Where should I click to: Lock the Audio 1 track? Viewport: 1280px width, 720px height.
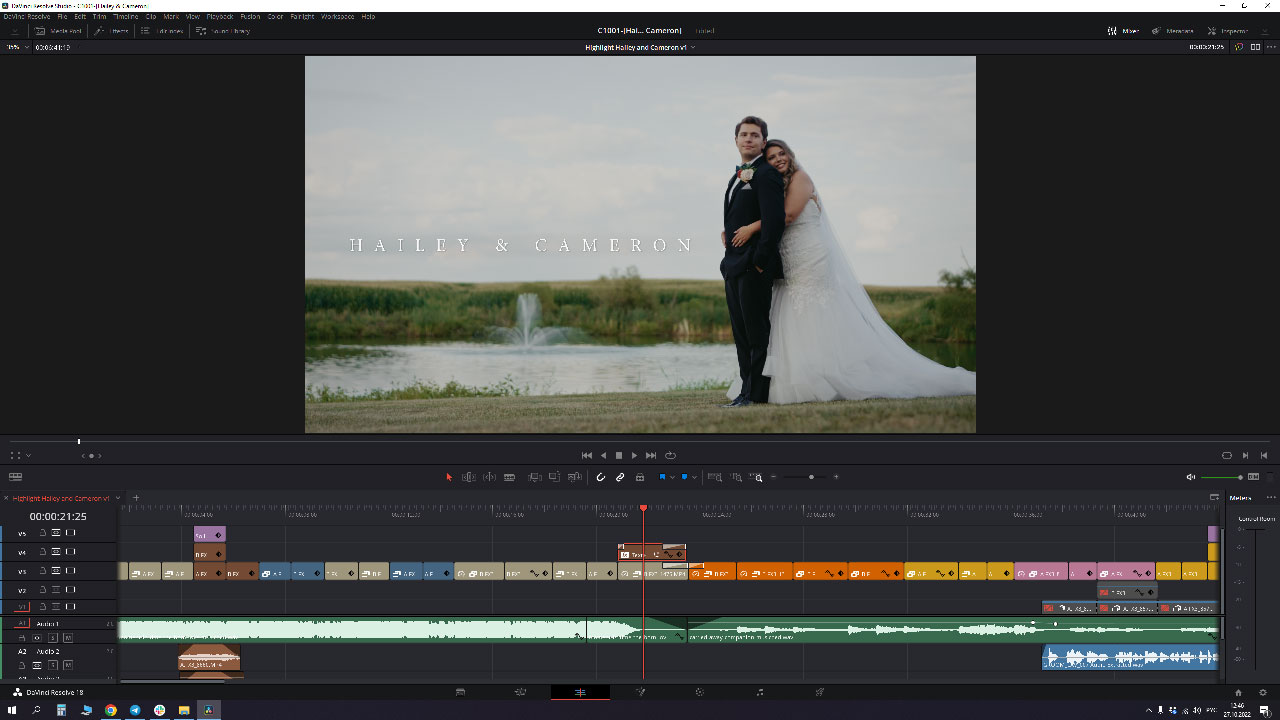pyautogui.click(x=23, y=638)
